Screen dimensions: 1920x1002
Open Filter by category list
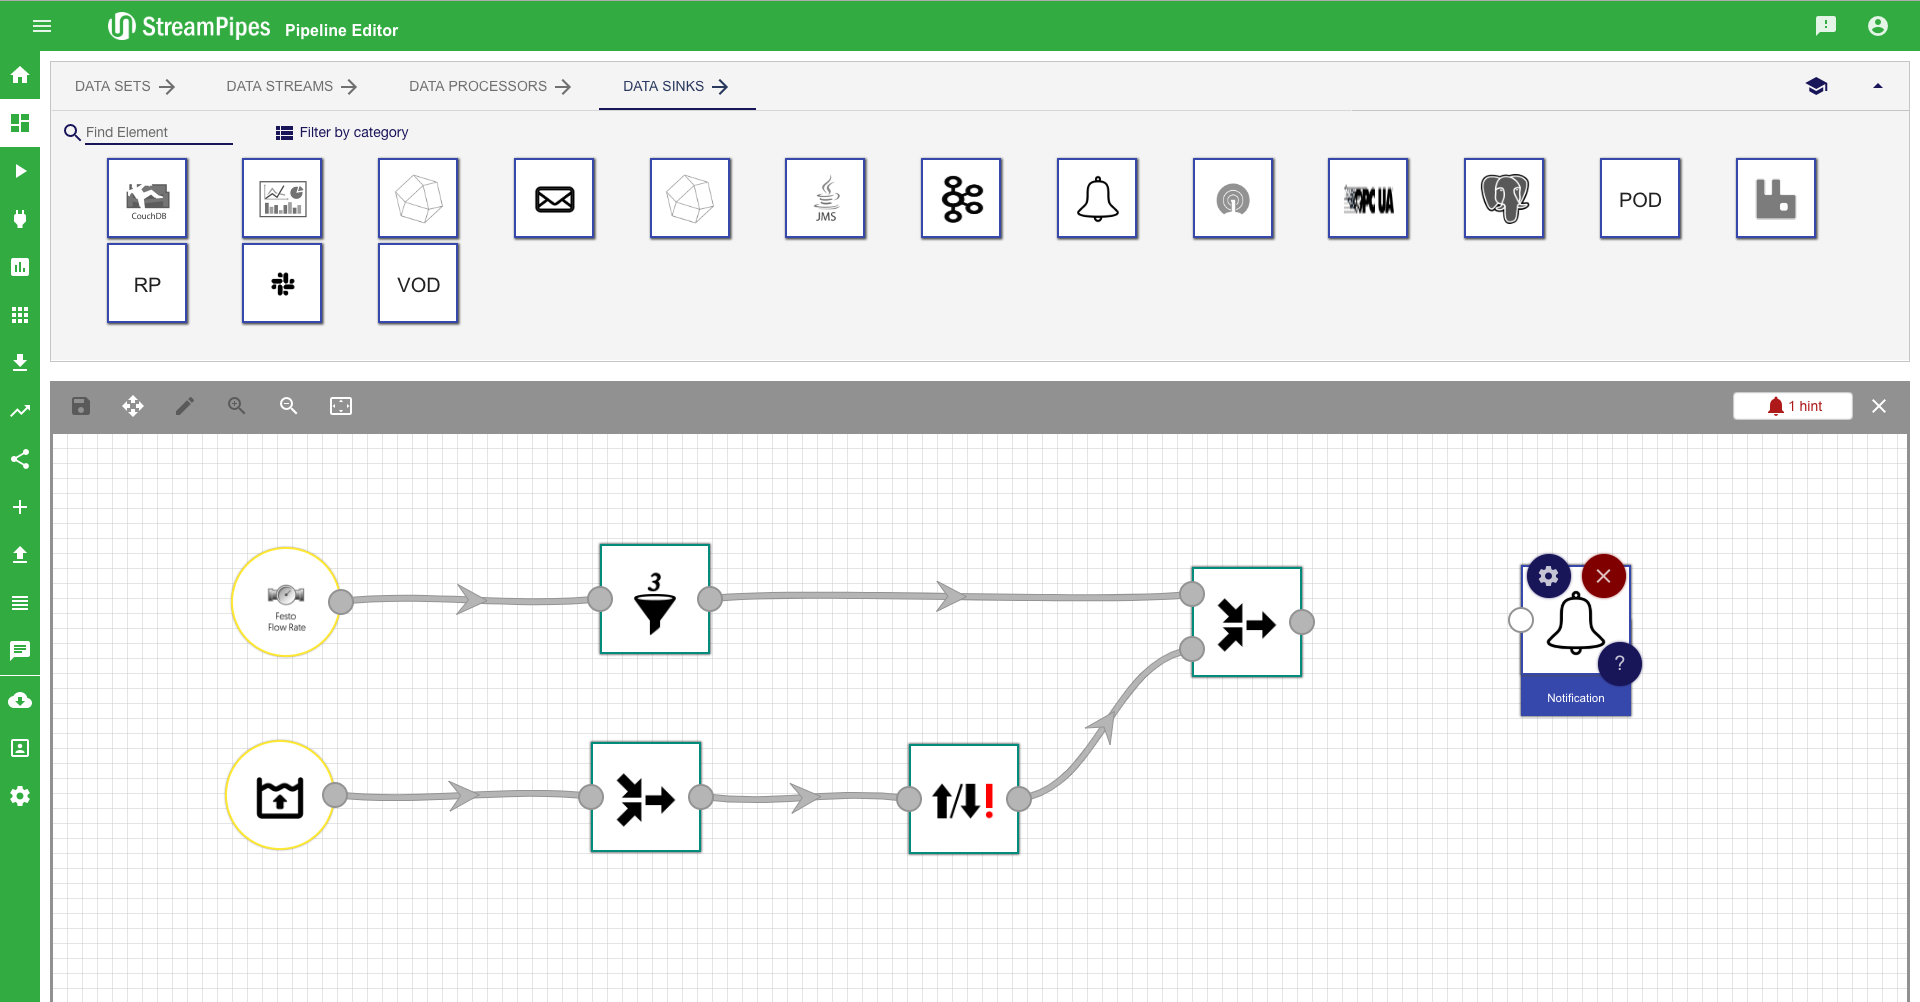pos(342,132)
